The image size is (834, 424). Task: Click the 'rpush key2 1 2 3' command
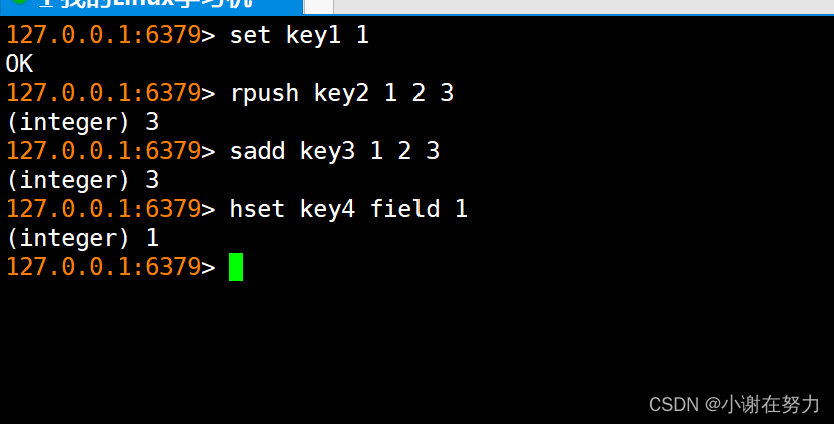click(341, 93)
